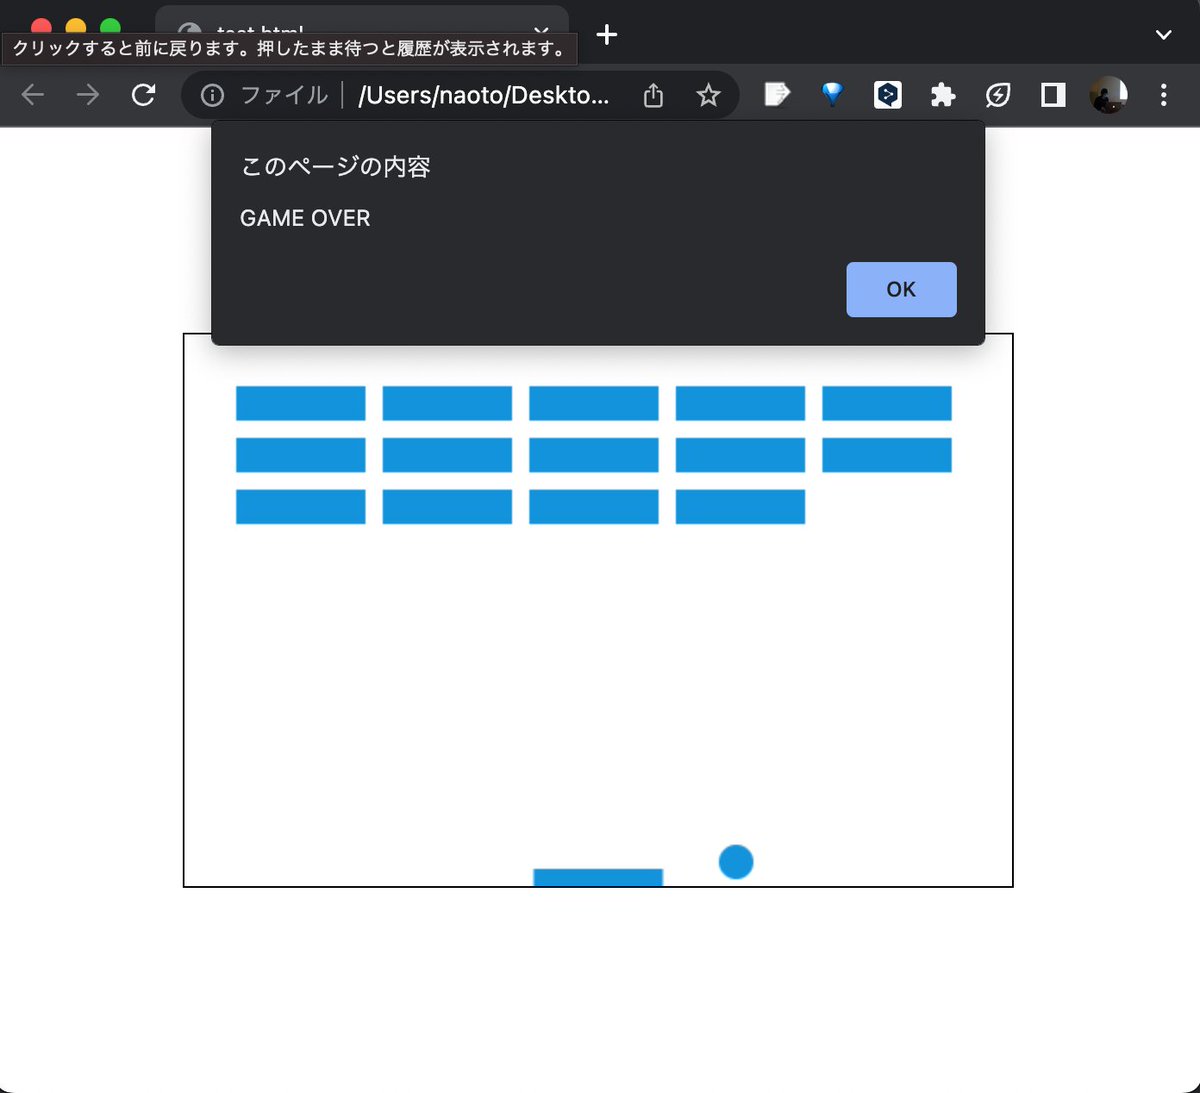Open the site information icon in address bar

pos(212,95)
